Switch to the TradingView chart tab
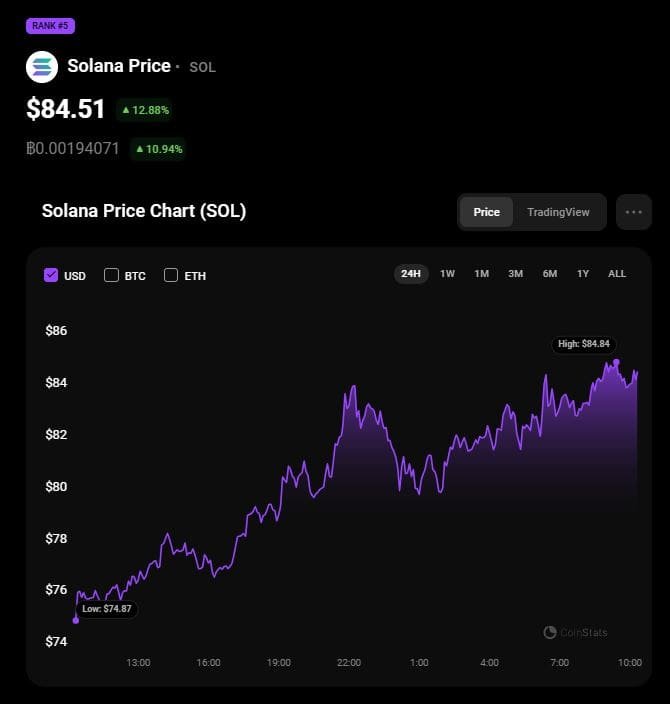Screen dimensions: 670x704 tap(558, 212)
